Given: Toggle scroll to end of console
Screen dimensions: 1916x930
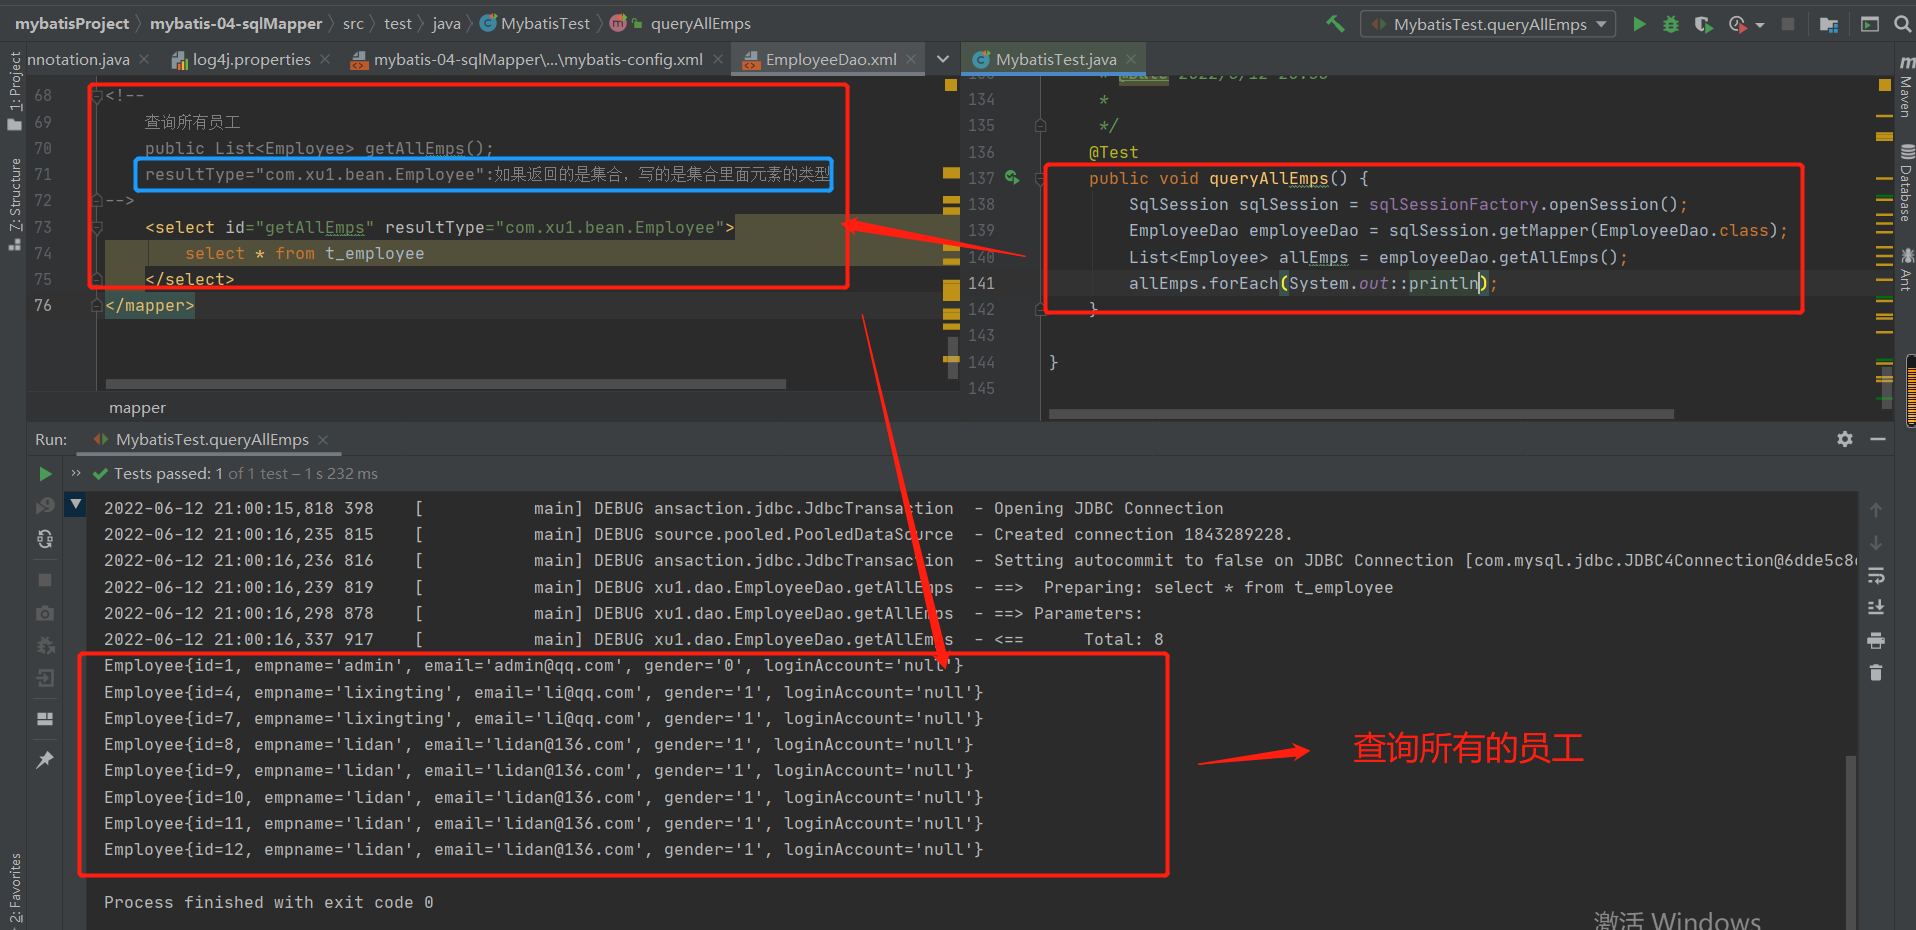Looking at the screenshot, I should (1876, 607).
